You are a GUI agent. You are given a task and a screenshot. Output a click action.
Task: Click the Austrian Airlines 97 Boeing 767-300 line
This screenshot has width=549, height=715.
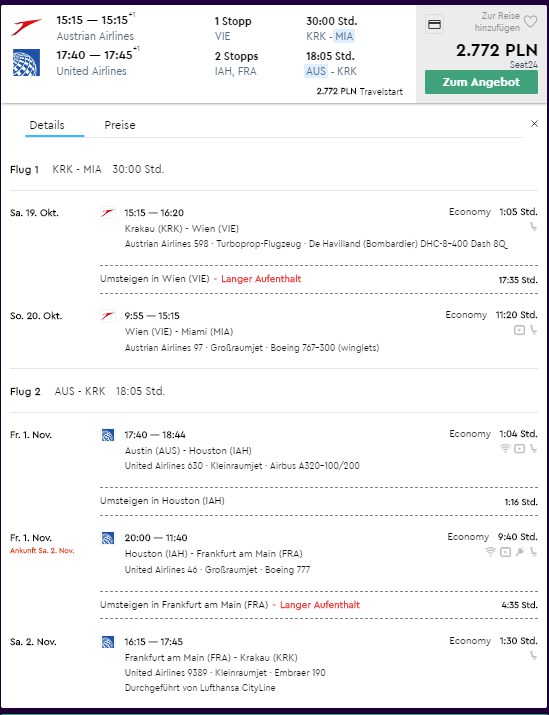pos(252,348)
